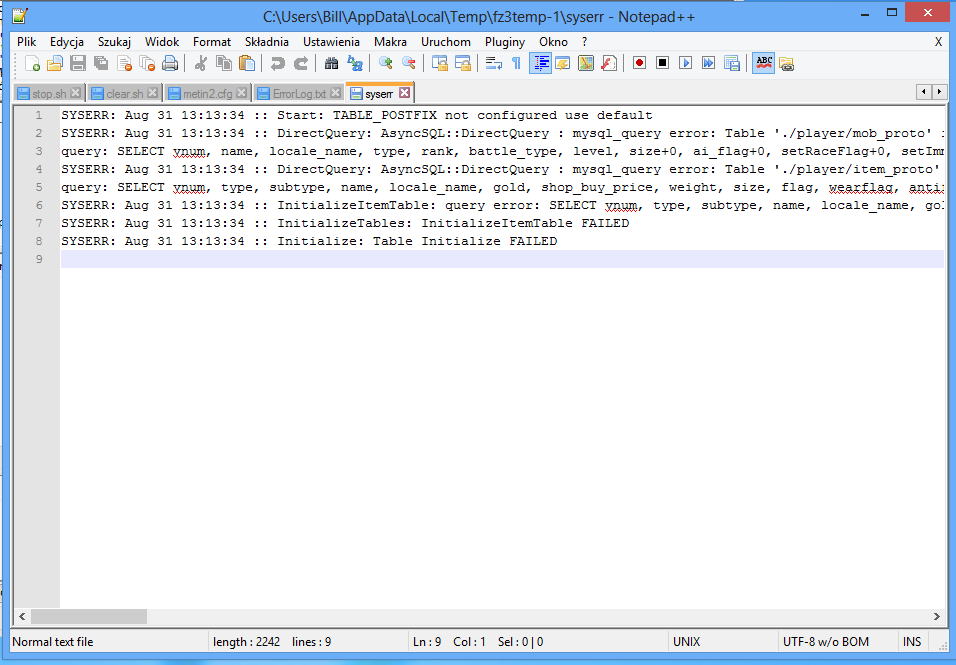The height and width of the screenshot is (665, 956).
Task: Create a new document with toolbar icon
Action: click(32, 63)
